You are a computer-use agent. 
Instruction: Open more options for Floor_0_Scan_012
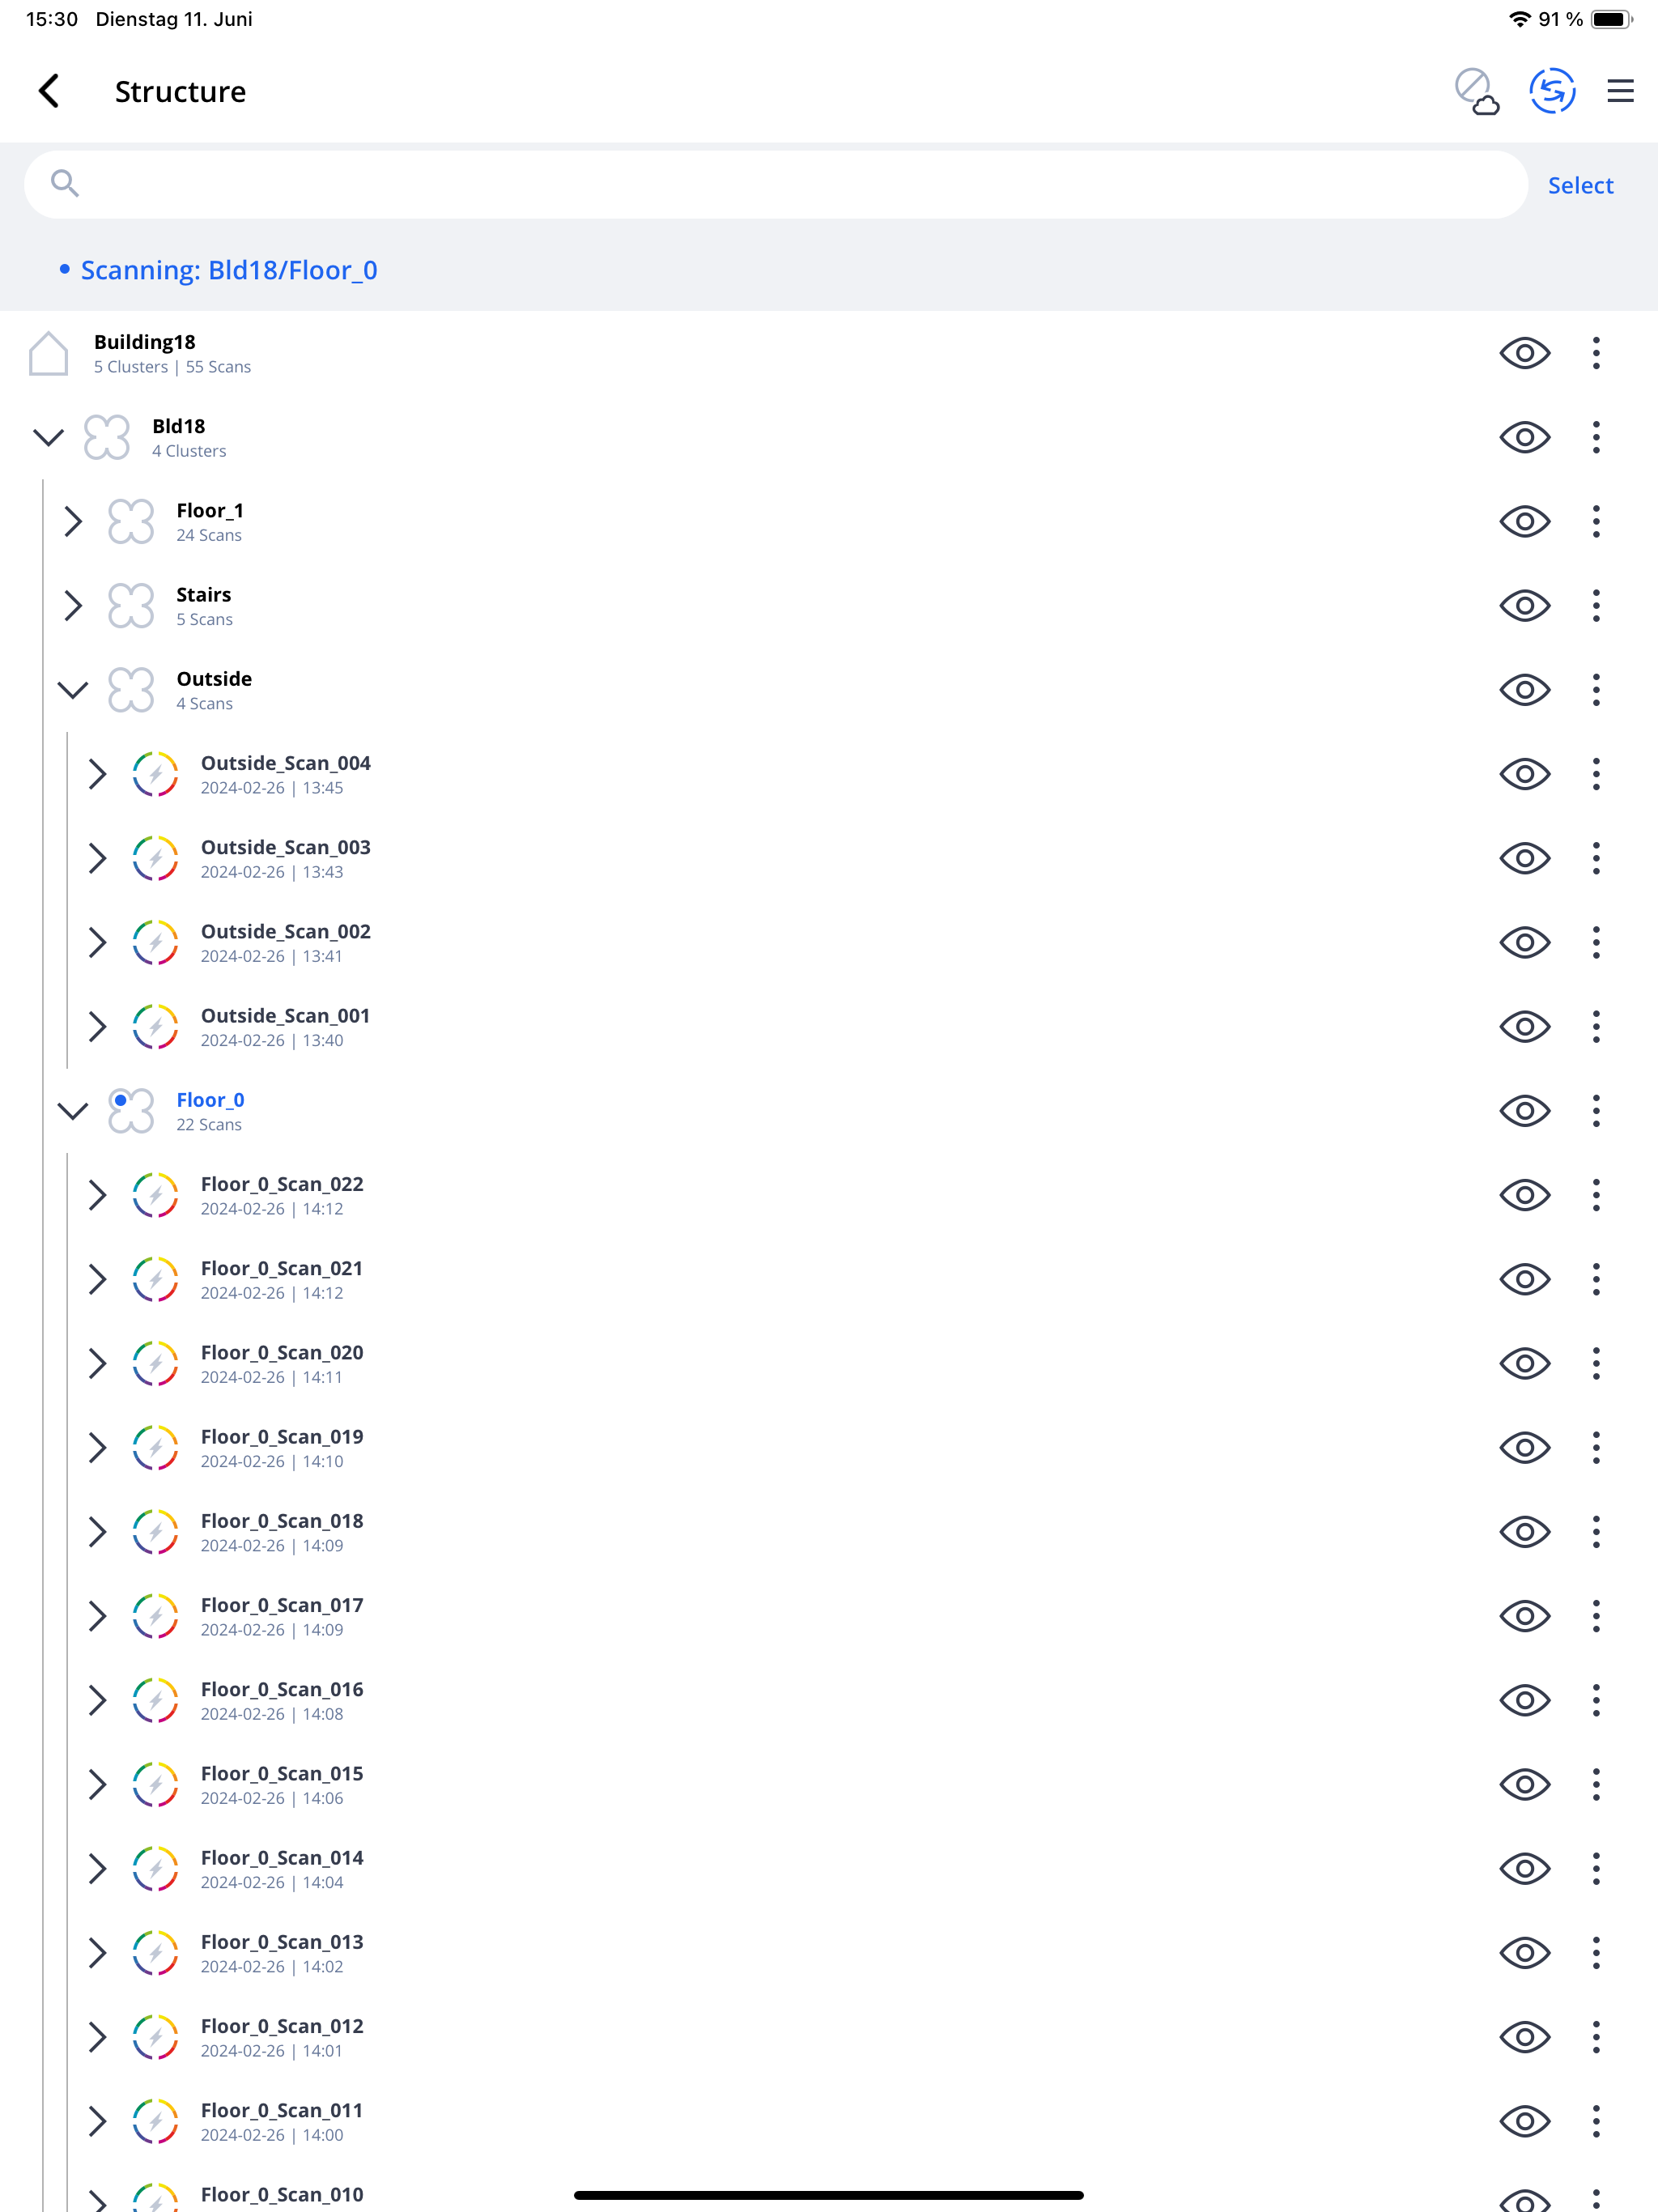(x=1596, y=2037)
